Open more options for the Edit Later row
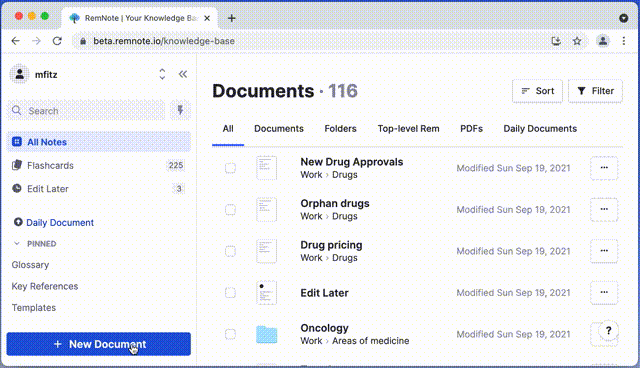Screen dimensions: 640x368 tap(604, 293)
